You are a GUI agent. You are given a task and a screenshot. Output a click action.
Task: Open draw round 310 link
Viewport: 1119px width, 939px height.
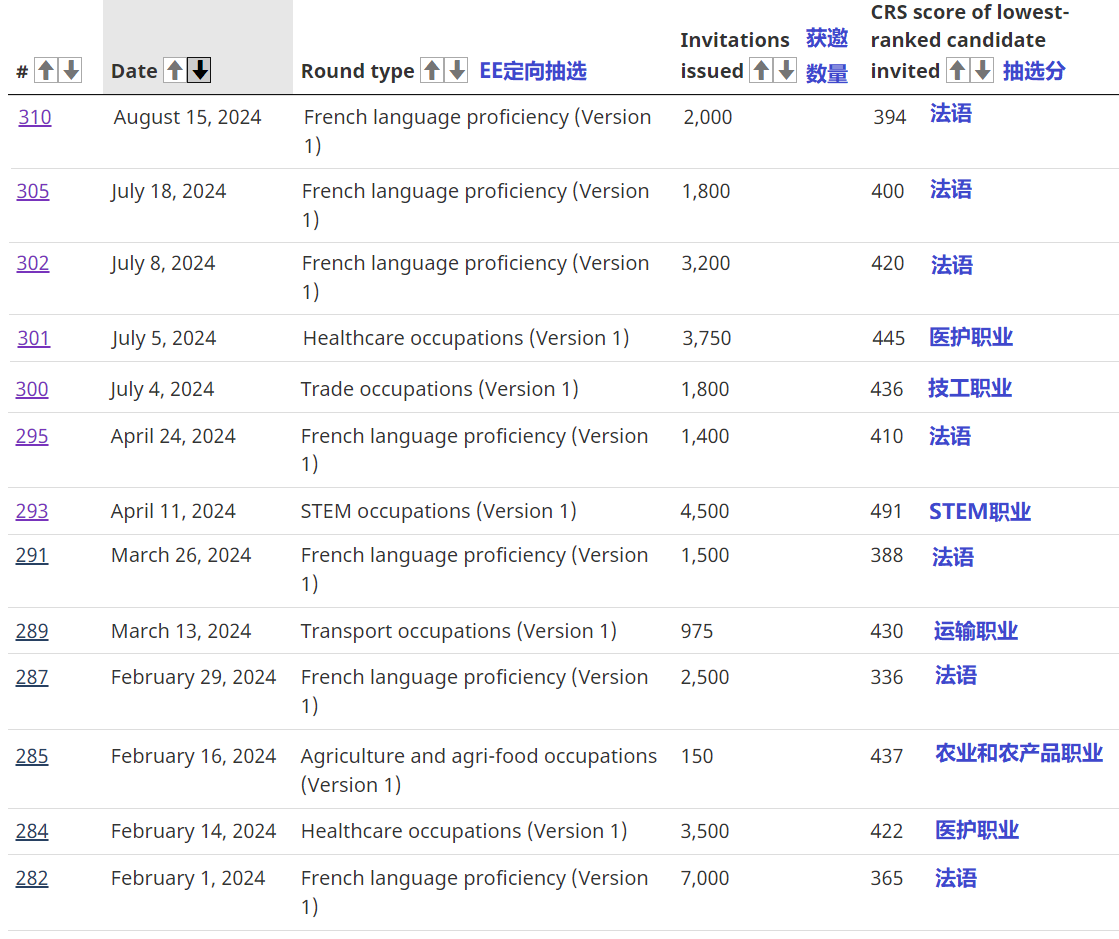tap(34, 117)
